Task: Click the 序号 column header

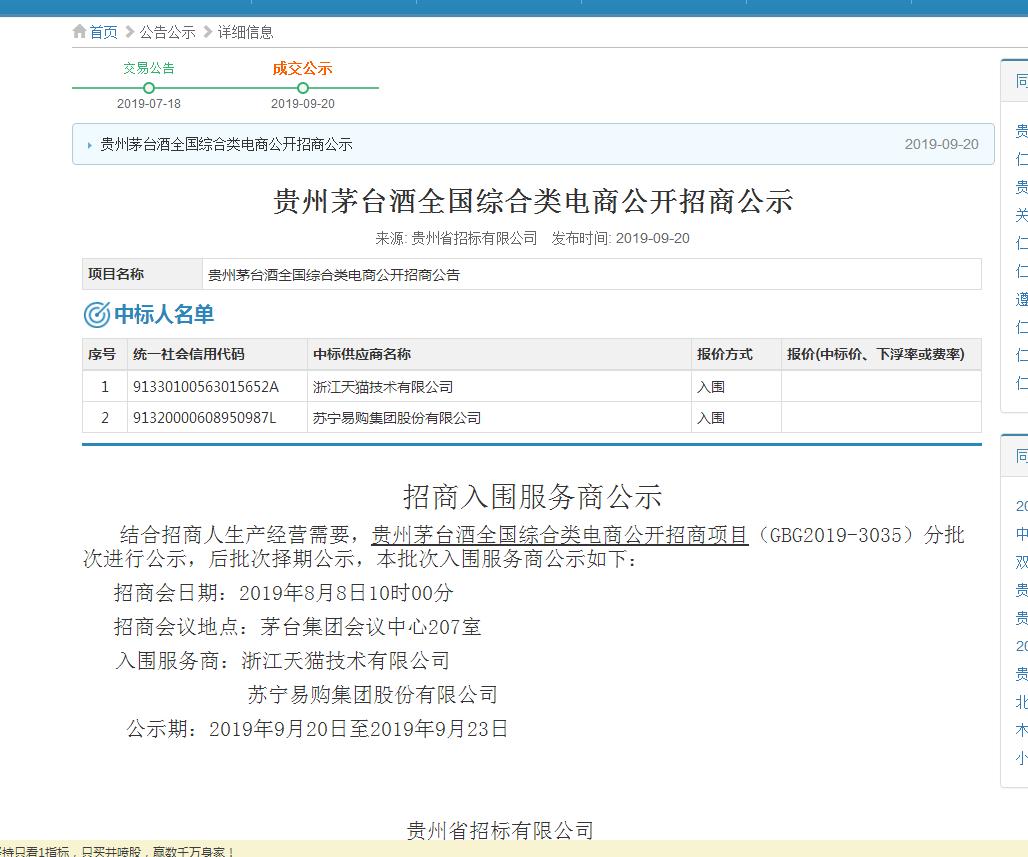Action: 105,354
